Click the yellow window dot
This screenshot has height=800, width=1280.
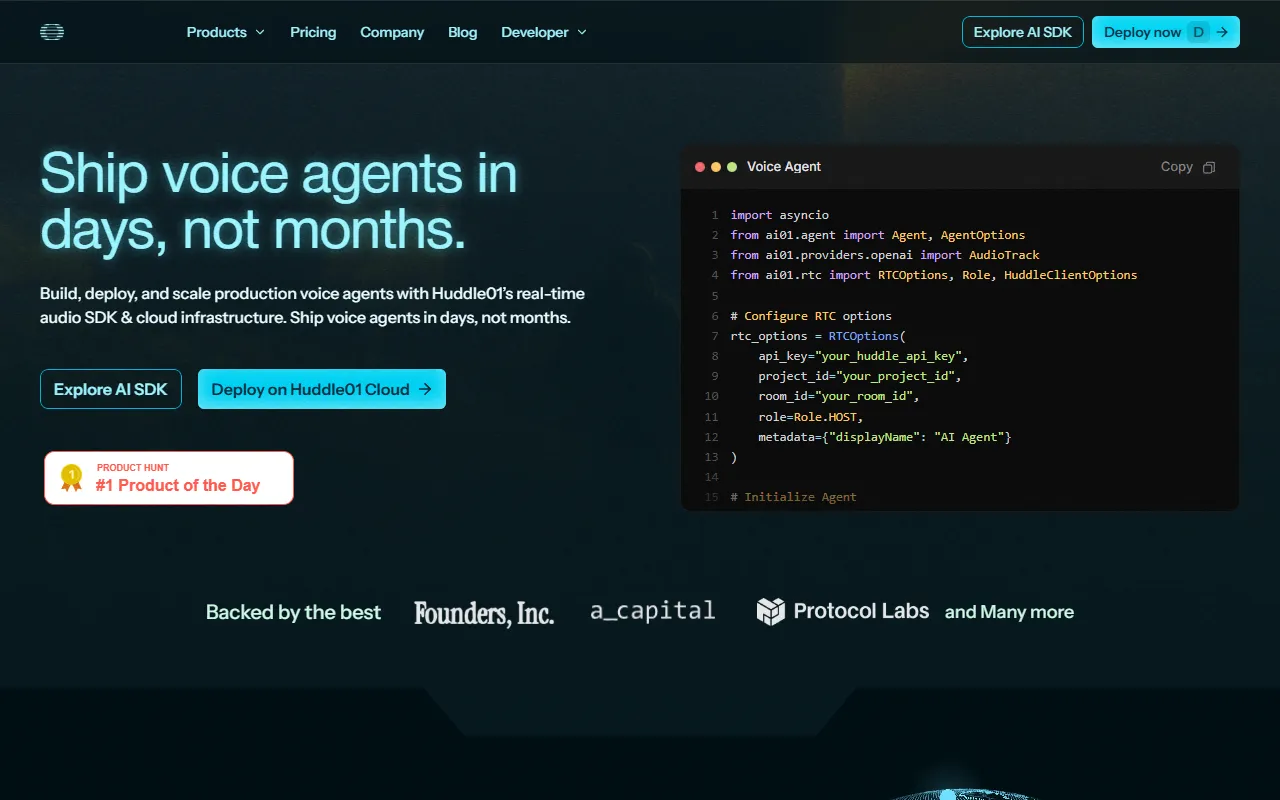(x=716, y=167)
